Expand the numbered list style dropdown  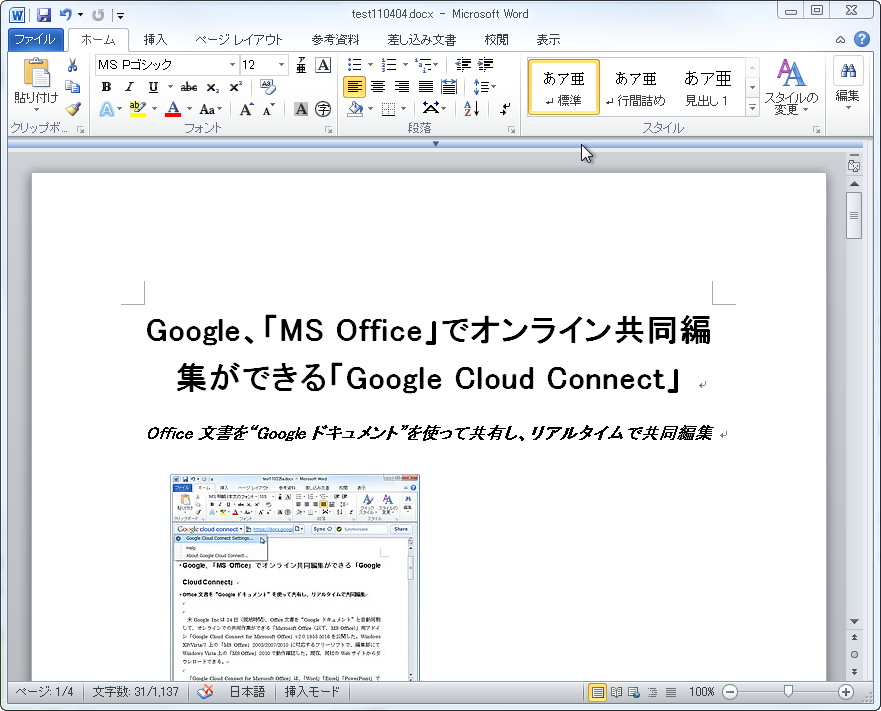point(405,65)
